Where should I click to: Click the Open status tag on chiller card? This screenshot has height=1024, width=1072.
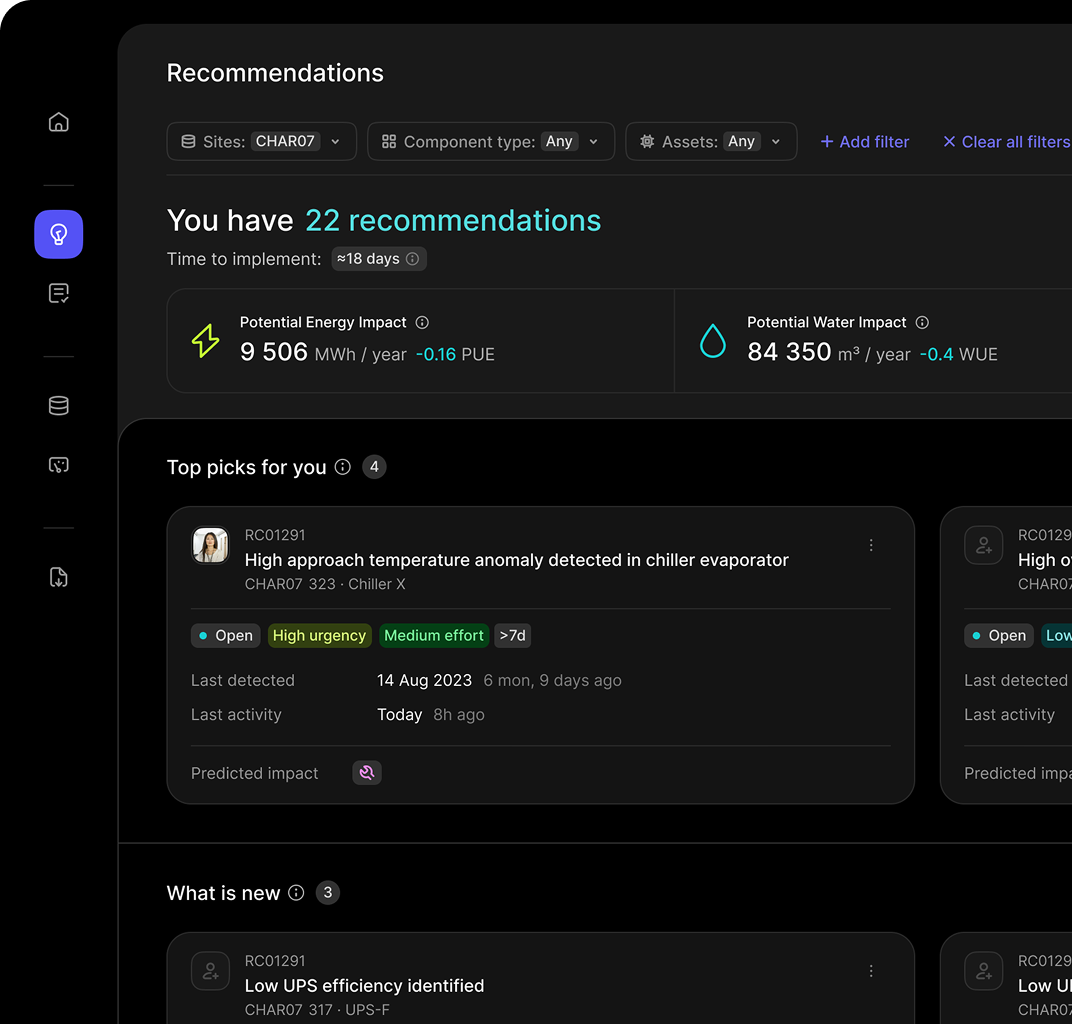pos(226,635)
